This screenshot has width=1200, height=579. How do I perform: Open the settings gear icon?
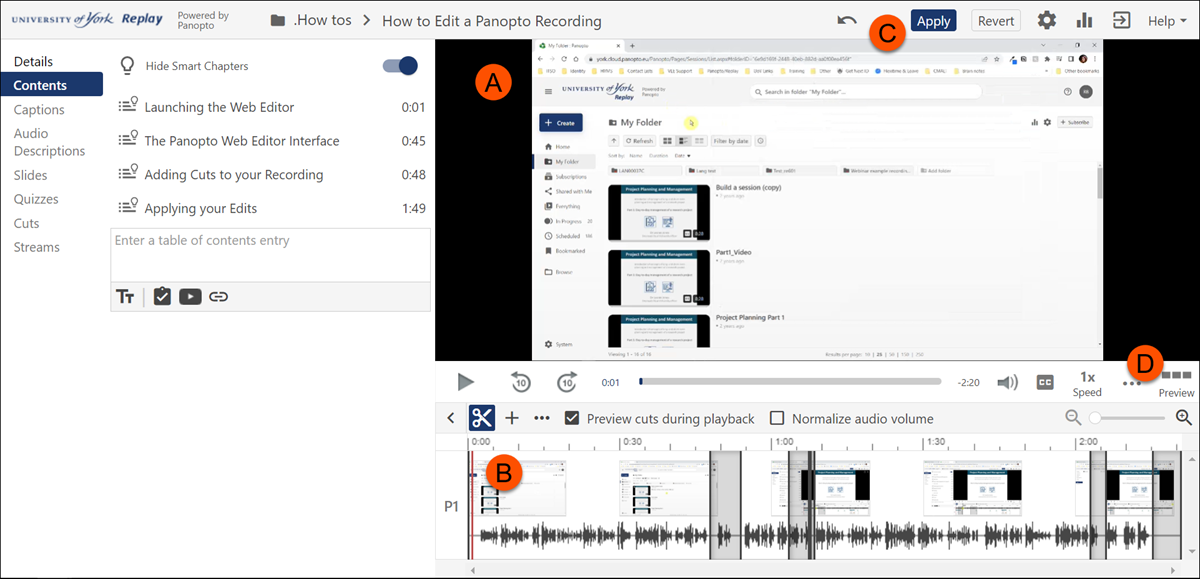[x=1046, y=20]
